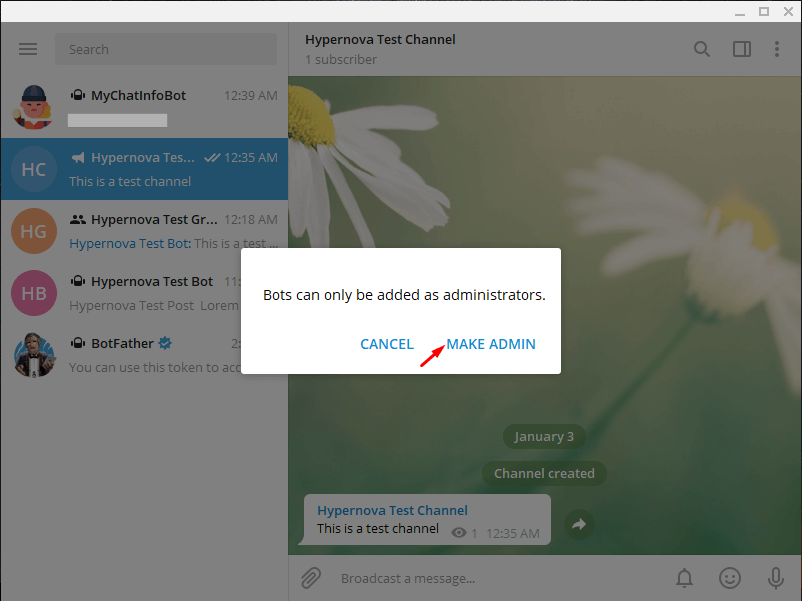Click the BotFather avatar thumbnail
The height and width of the screenshot is (601, 802).
coord(34,355)
